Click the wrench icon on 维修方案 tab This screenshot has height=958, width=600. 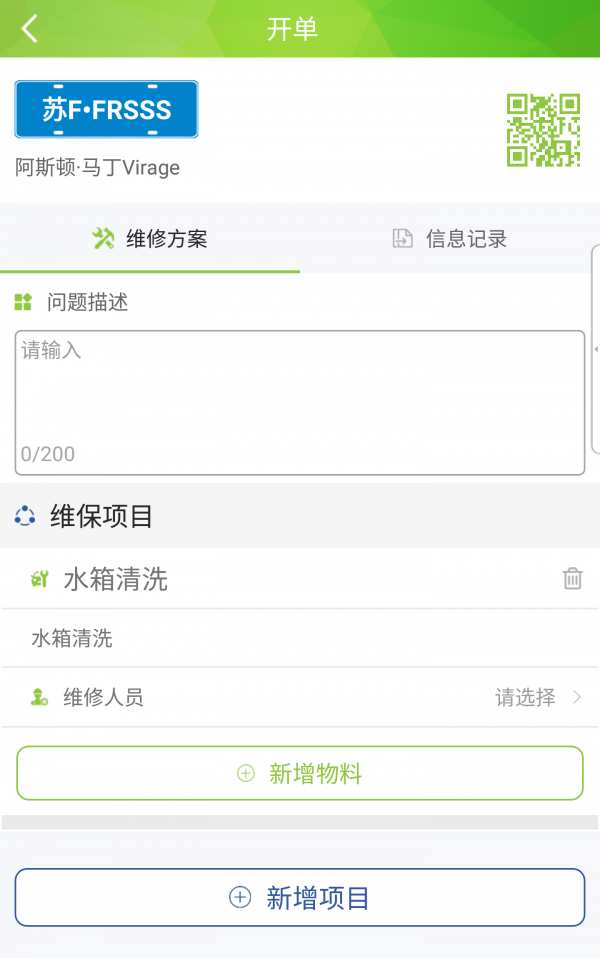102,239
